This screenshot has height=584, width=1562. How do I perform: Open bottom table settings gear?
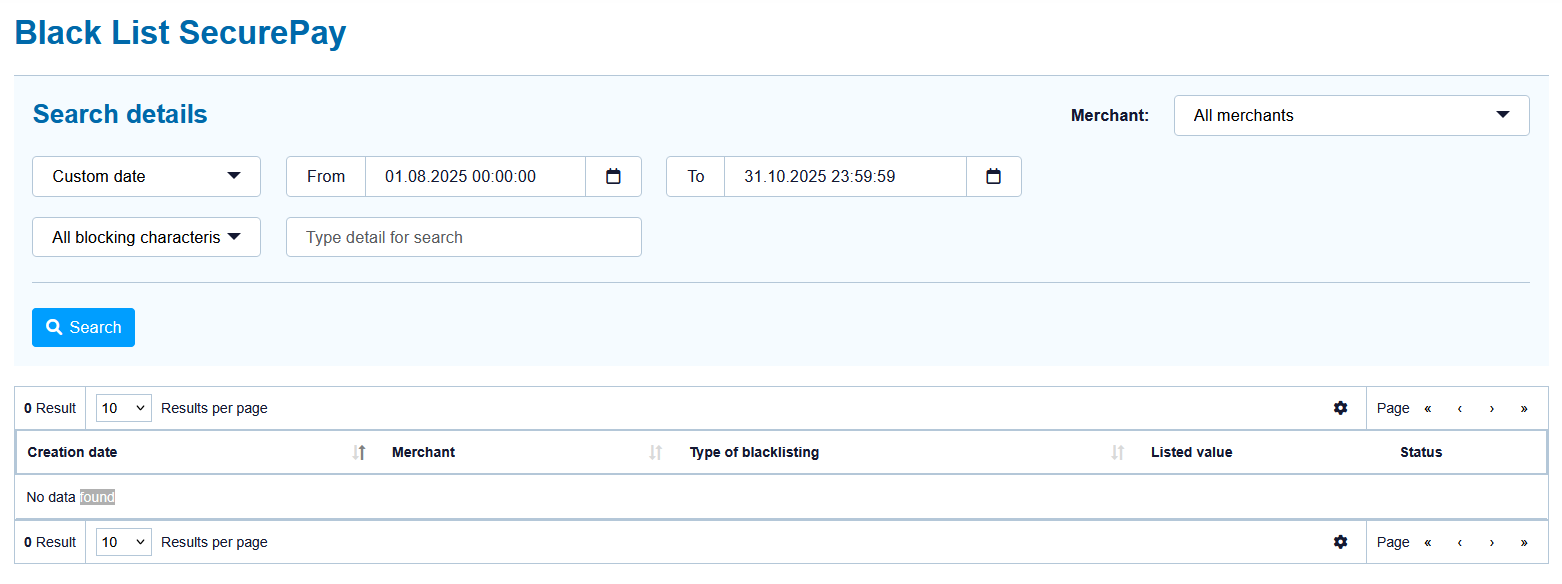point(1340,542)
